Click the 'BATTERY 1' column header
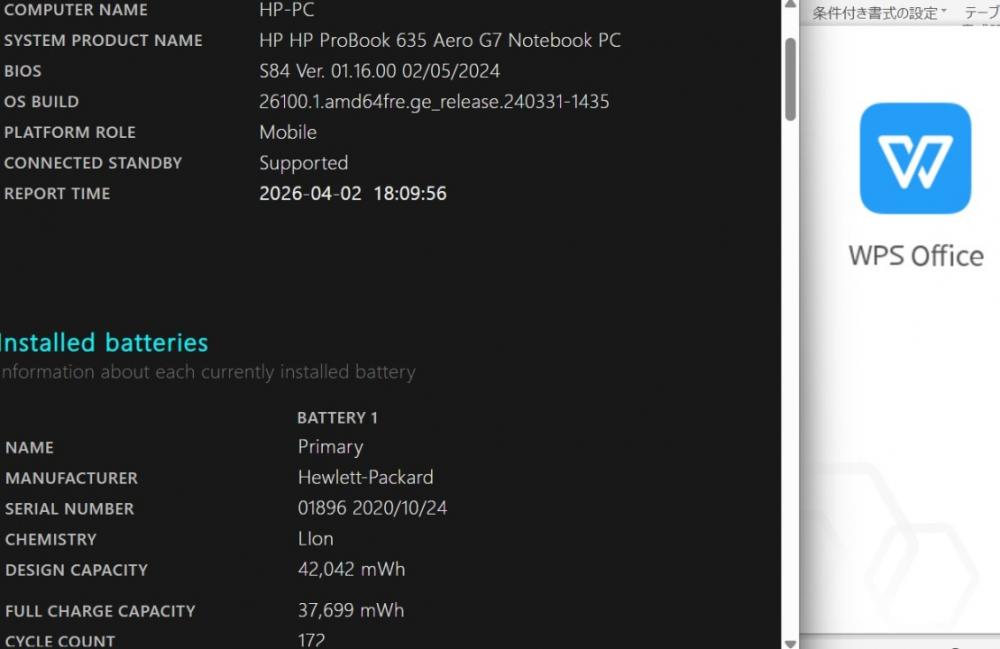Viewport: 1000px width, 649px height. [x=337, y=418]
